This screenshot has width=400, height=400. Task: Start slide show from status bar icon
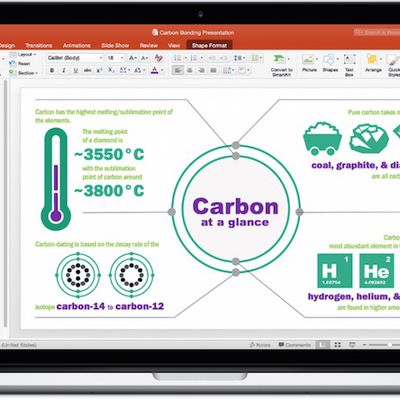[352, 345]
